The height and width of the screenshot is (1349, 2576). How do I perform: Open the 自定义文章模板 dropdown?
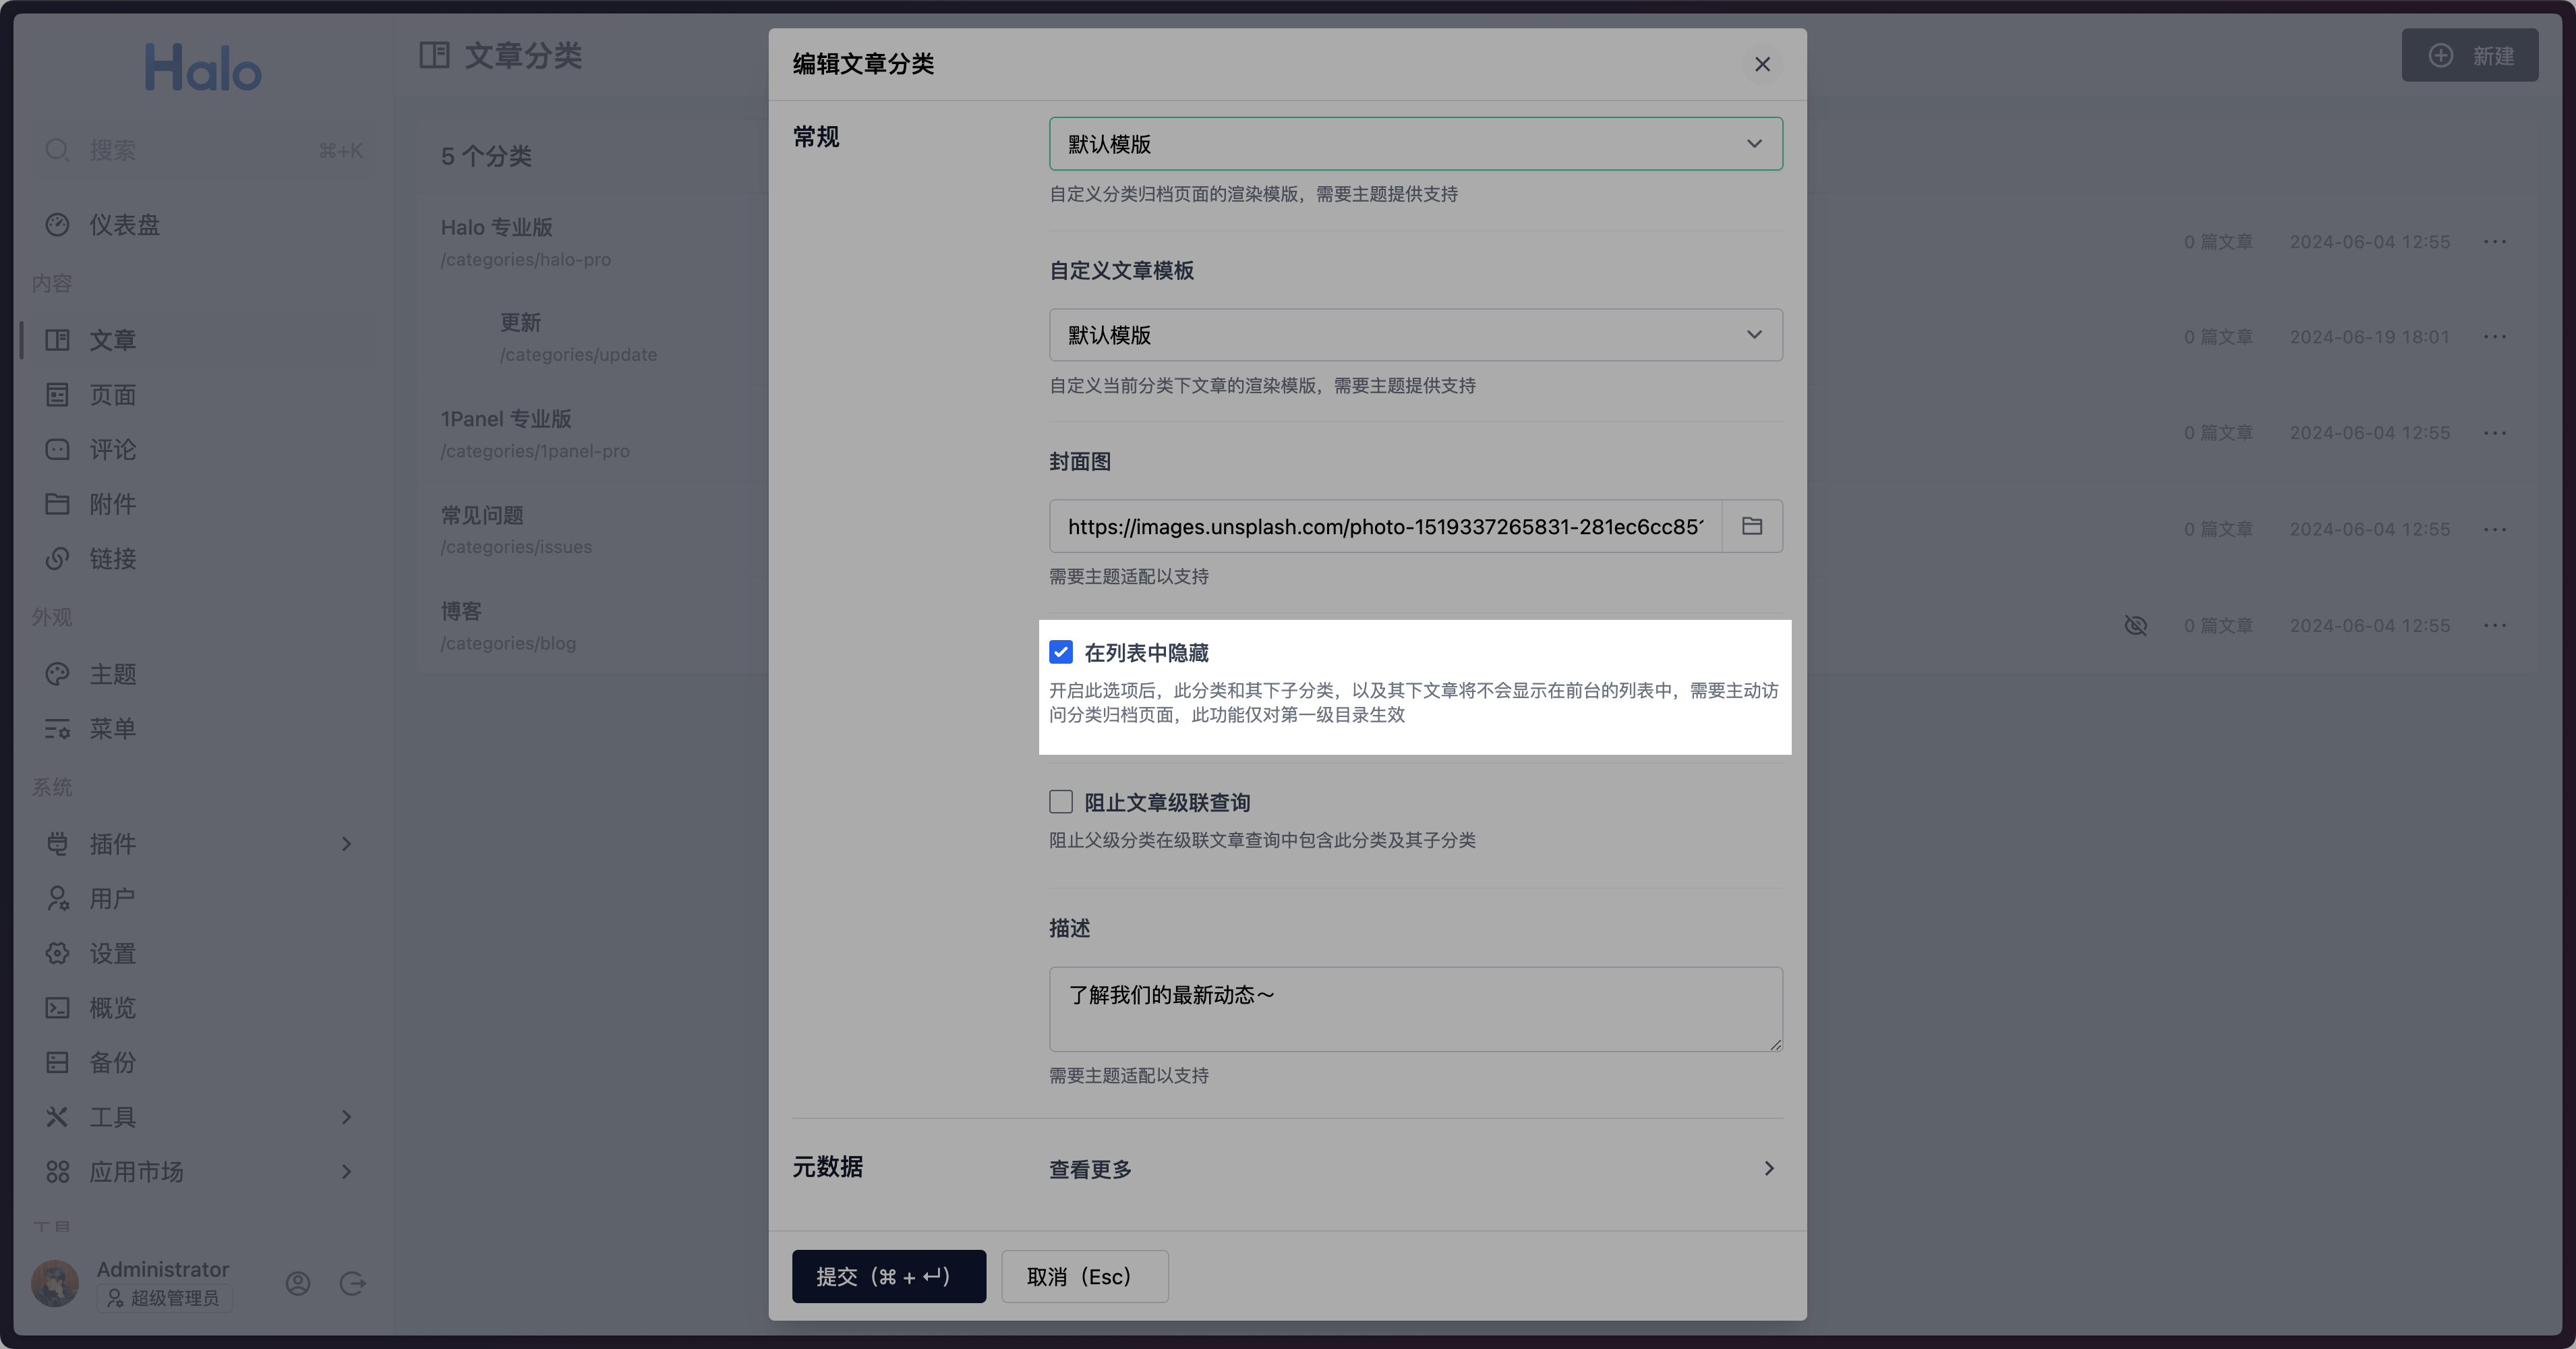click(1415, 335)
